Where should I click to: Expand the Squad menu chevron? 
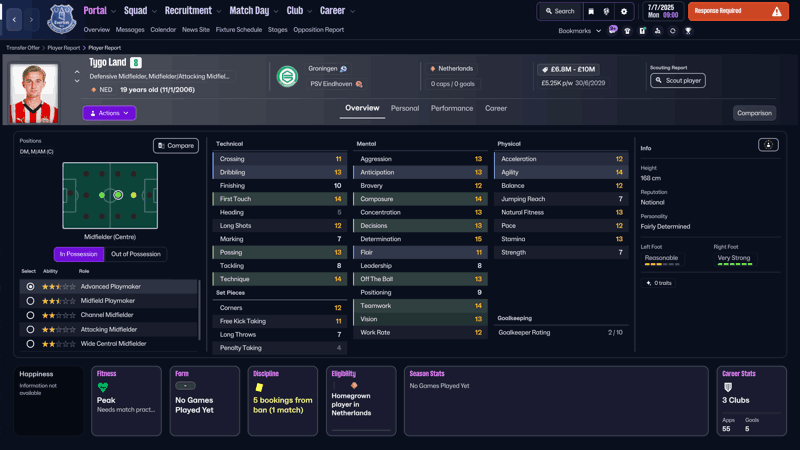[154, 11]
